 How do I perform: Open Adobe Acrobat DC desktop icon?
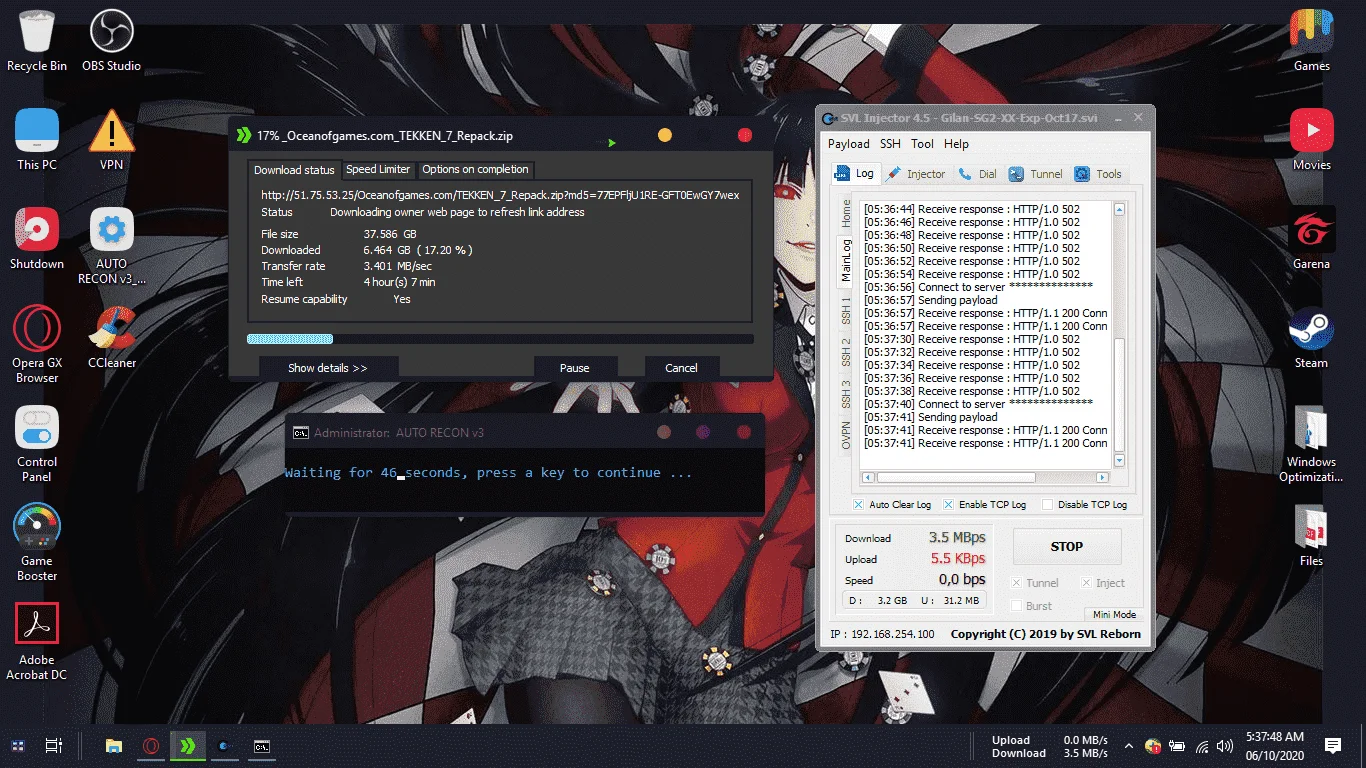(x=37, y=642)
